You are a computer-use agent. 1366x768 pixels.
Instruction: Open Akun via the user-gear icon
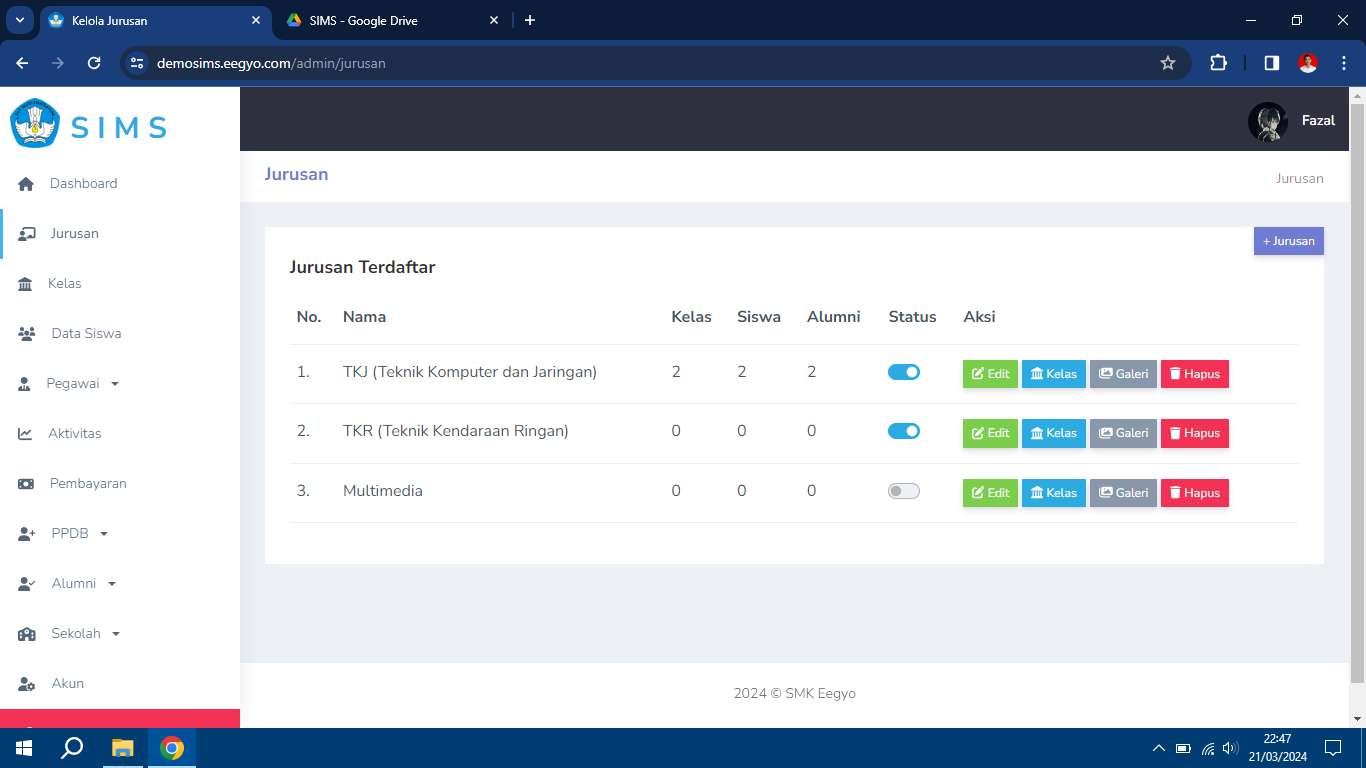tap(27, 684)
